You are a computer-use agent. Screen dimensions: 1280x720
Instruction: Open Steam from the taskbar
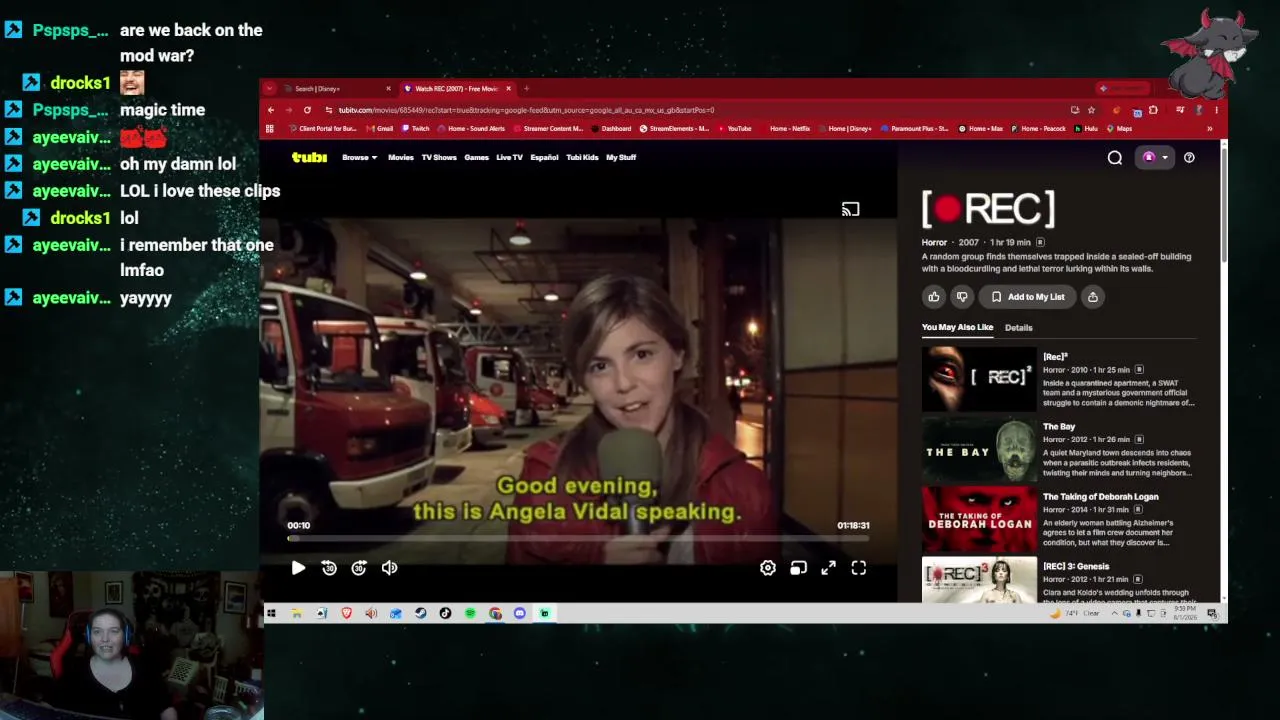pyautogui.click(x=421, y=613)
